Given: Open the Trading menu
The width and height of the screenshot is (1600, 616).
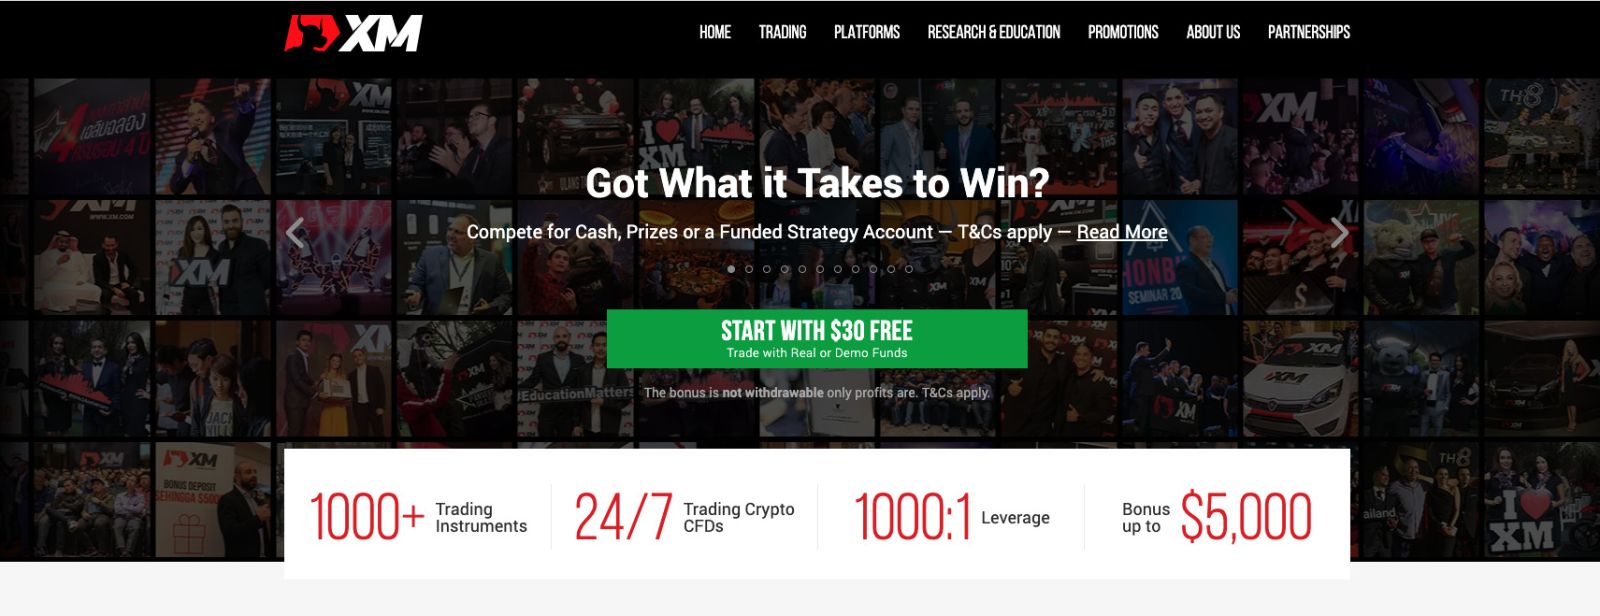Looking at the screenshot, I should click(x=782, y=32).
